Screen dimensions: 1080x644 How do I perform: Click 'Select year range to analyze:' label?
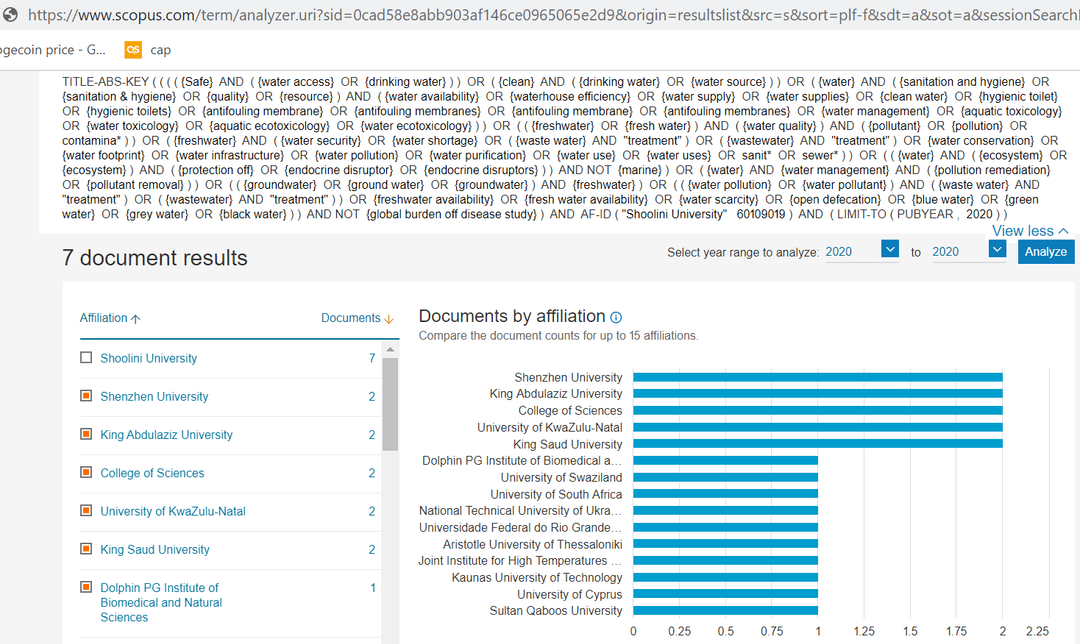pos(743,252)
